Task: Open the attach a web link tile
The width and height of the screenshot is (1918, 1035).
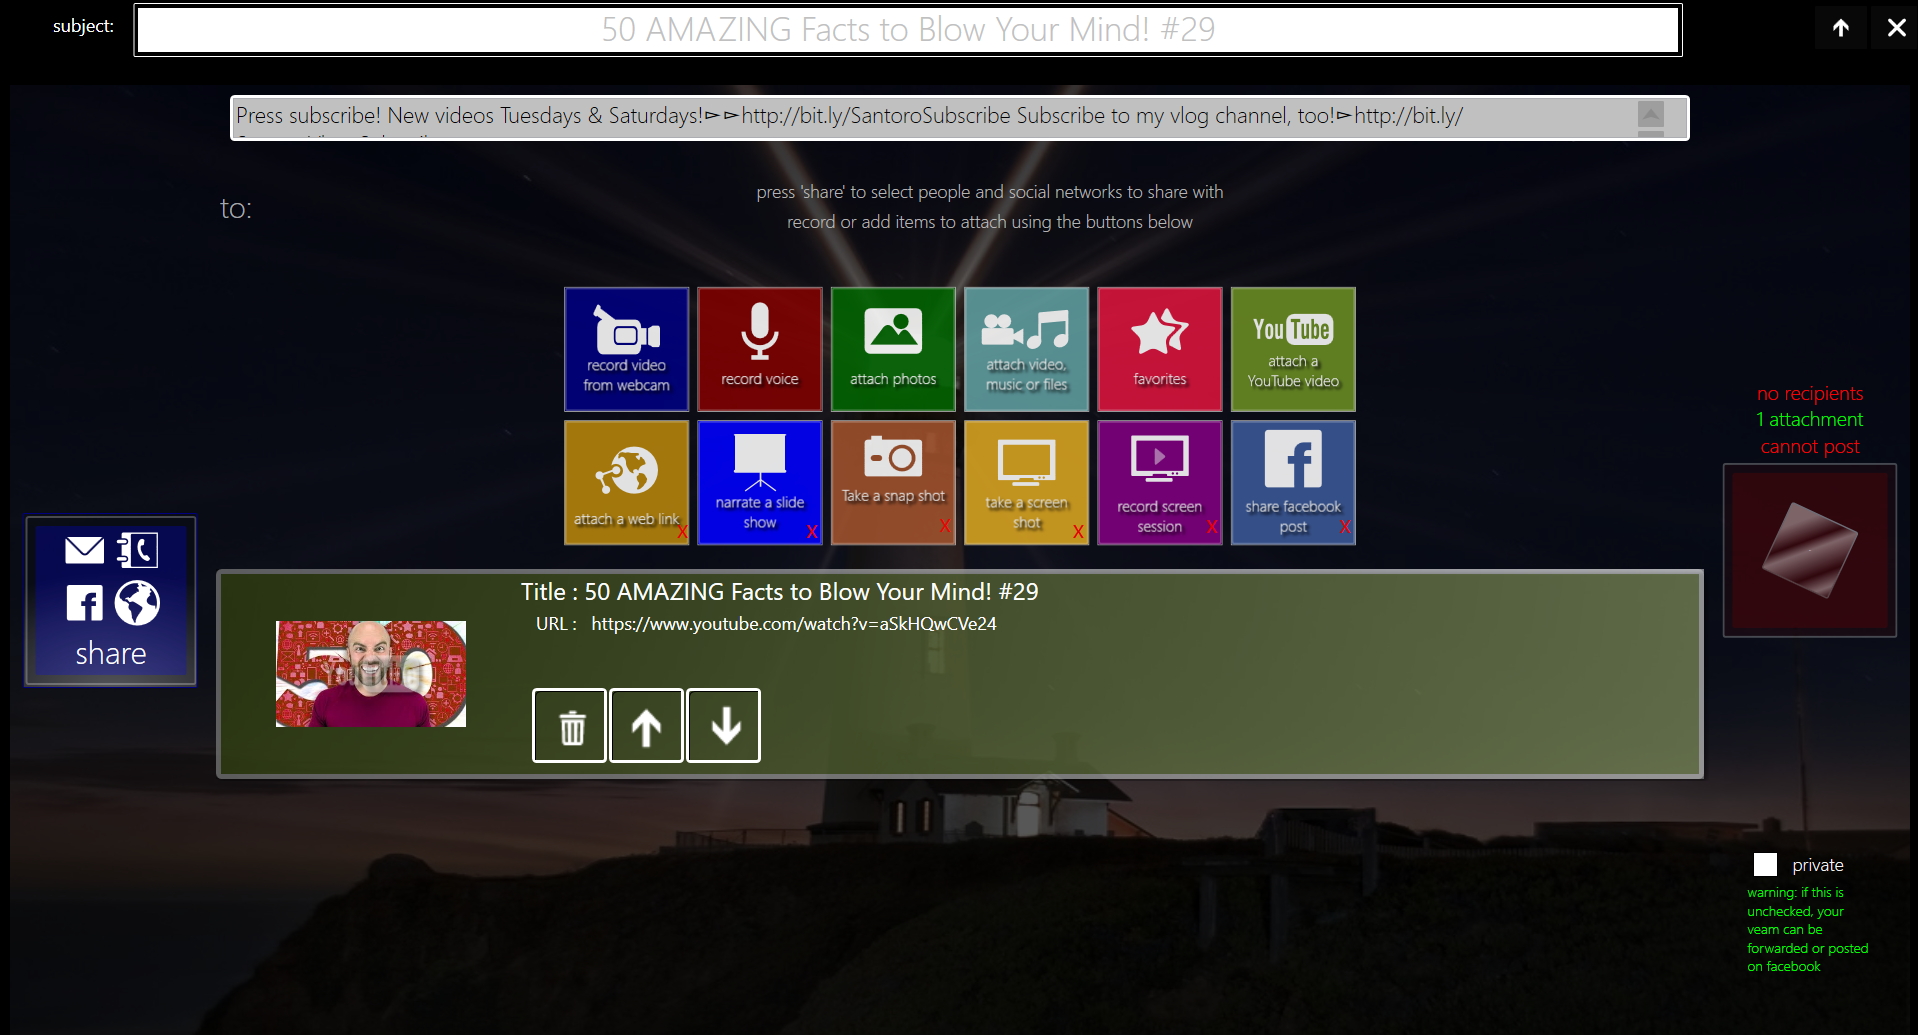Action: 626,482
